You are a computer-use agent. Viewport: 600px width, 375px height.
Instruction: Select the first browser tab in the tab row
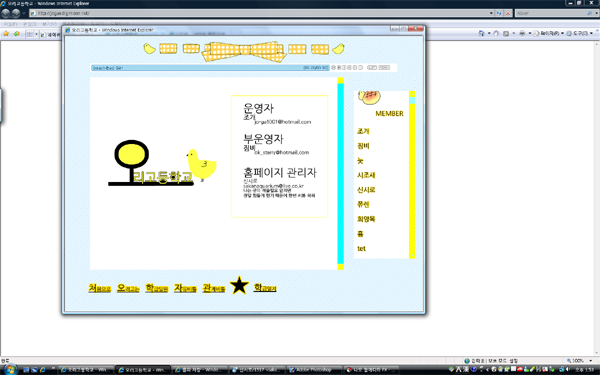coord(51,34)
